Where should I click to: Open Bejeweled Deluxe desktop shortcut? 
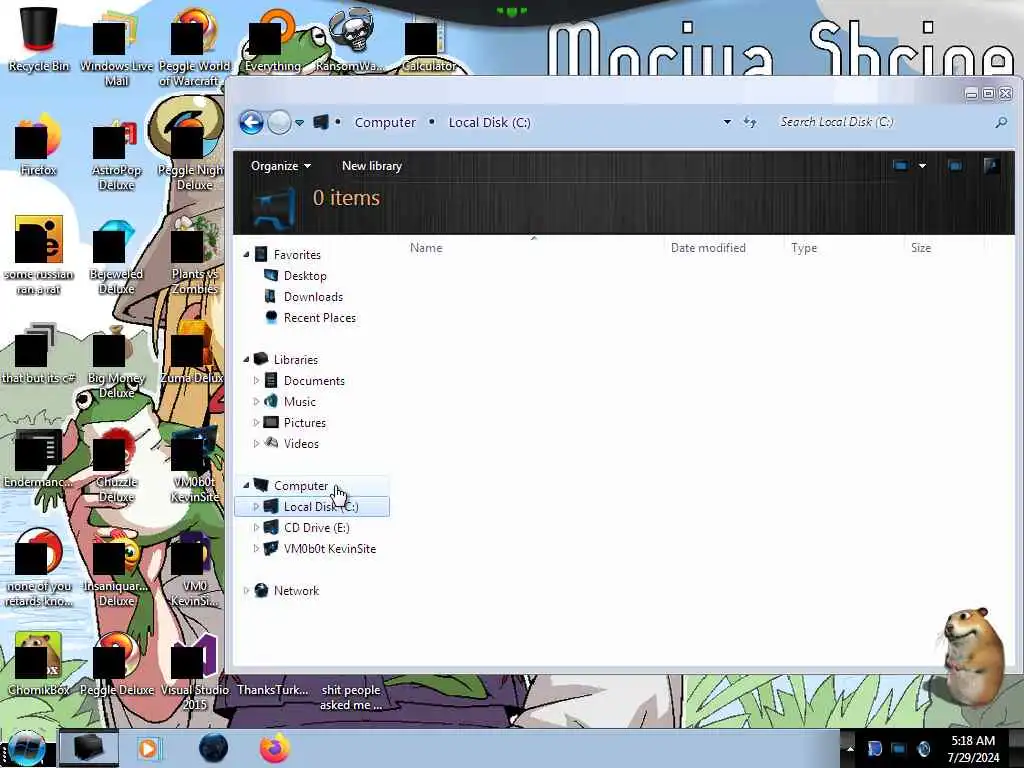click(x=116, y=258)
